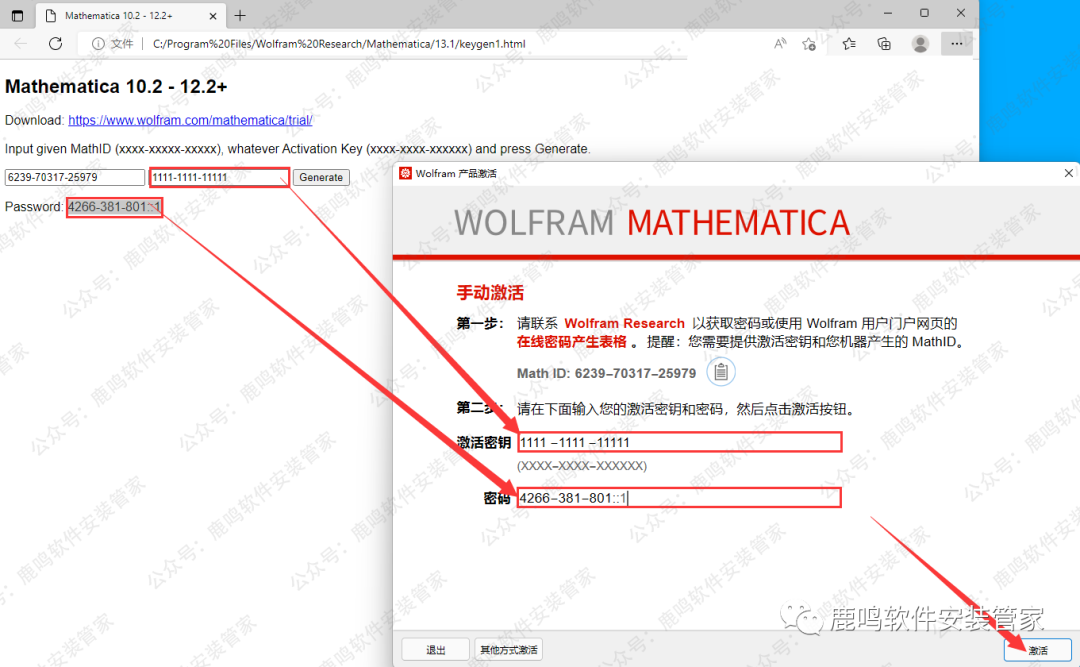Open a new browser tab
This screenshot has height=667, width=1080.
[x=240, y=15]
